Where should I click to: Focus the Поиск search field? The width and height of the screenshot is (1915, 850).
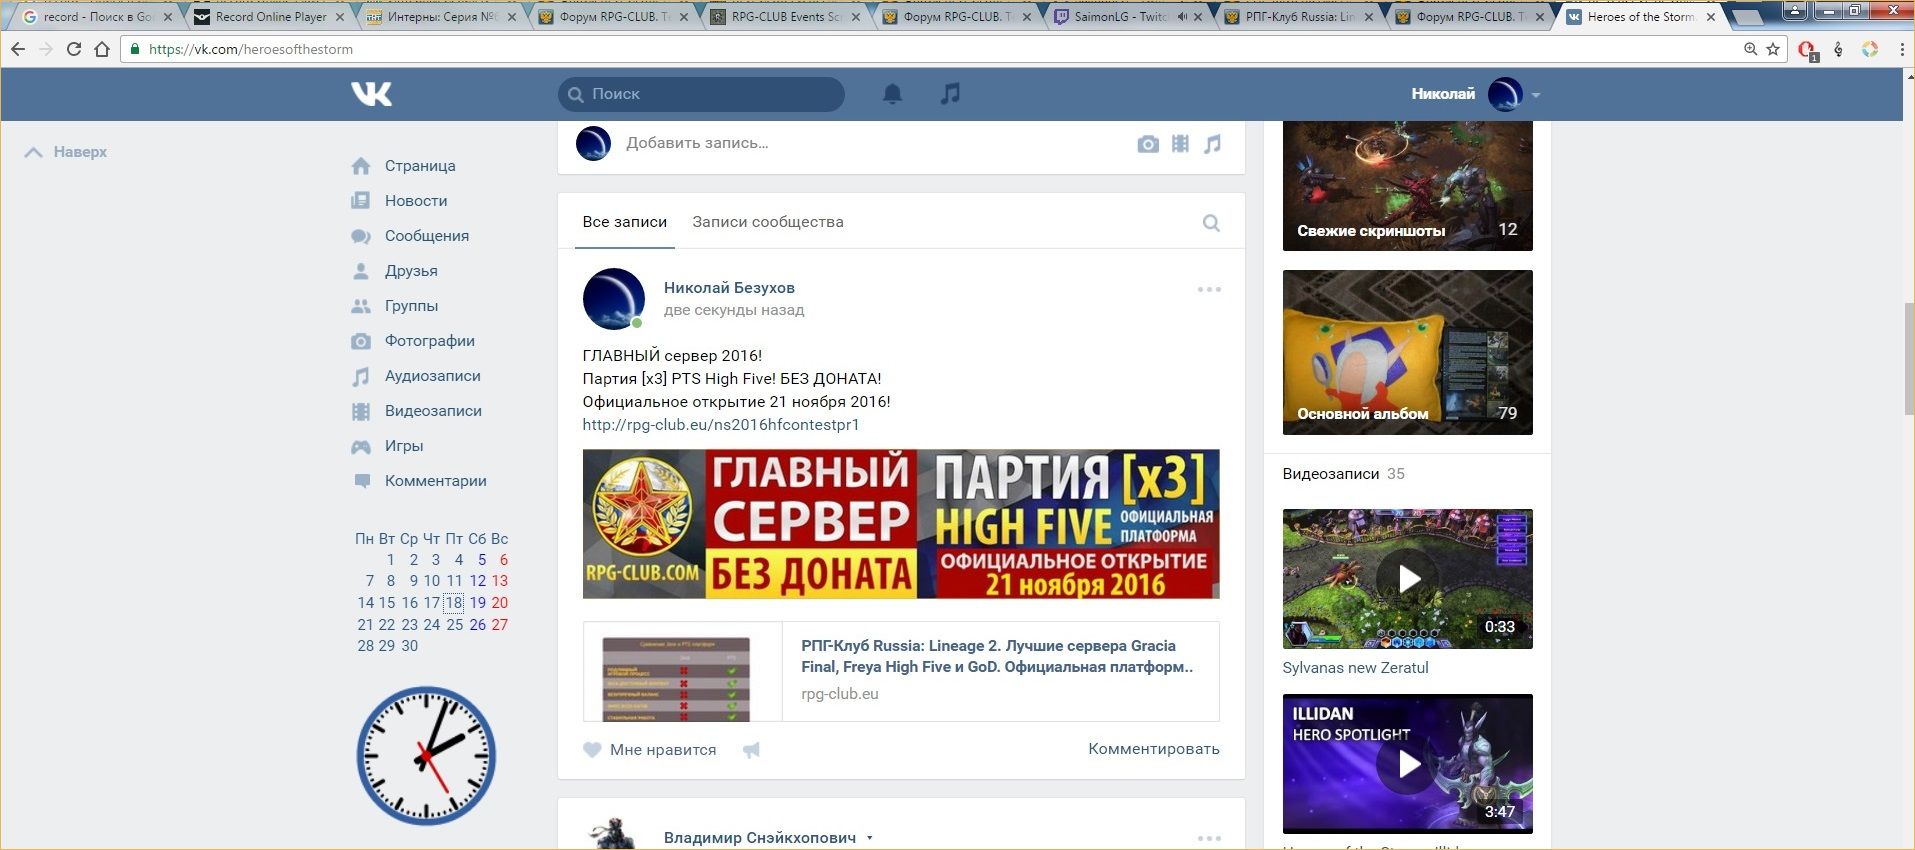coord(701,94)
